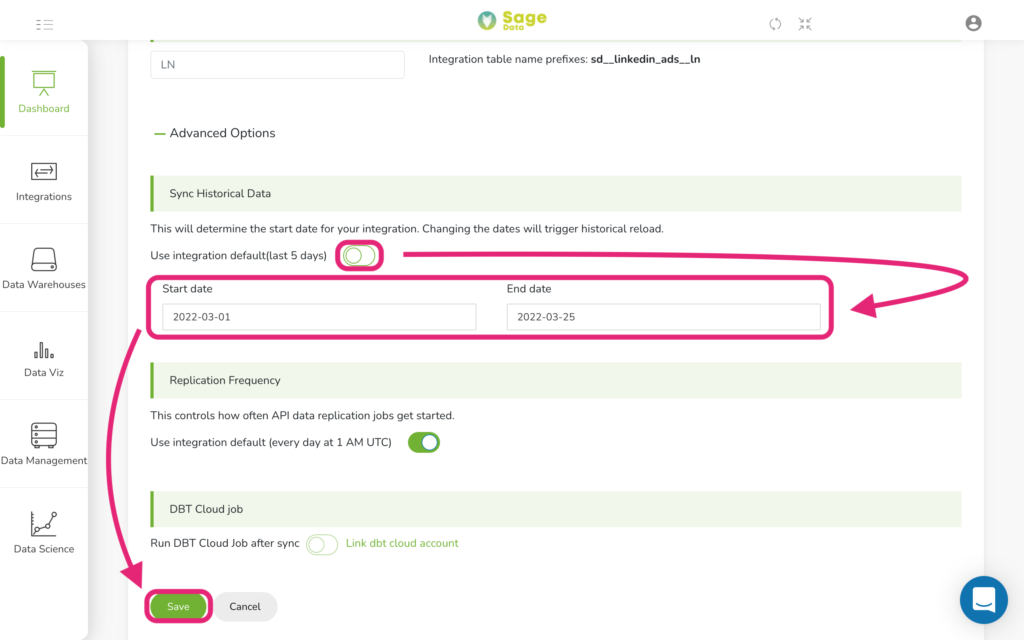The image size is (1024, 640).
Task: Open Data Management from the sidebar
Action: pos(44,444)
